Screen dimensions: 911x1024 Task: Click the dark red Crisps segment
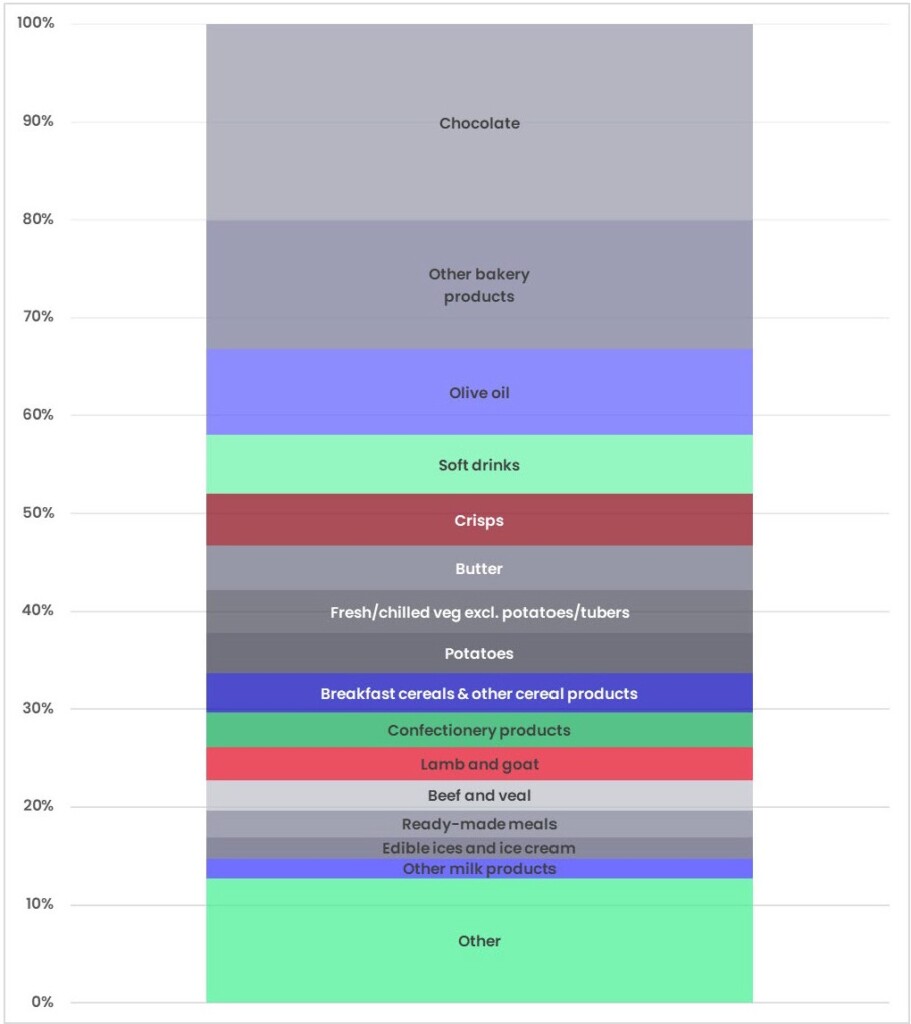(x=479, y=520)
